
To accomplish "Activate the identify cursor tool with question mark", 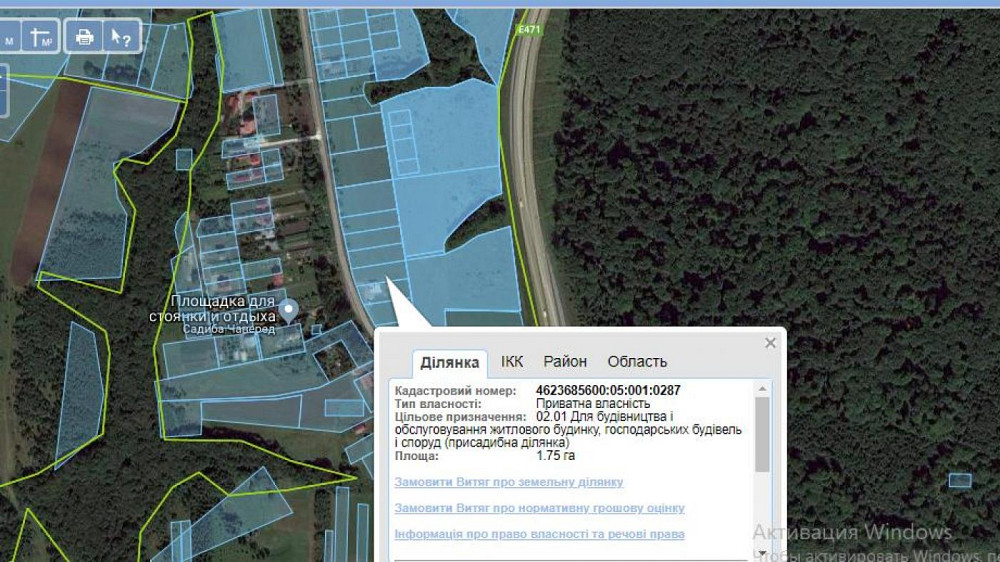I will (120, 38).
